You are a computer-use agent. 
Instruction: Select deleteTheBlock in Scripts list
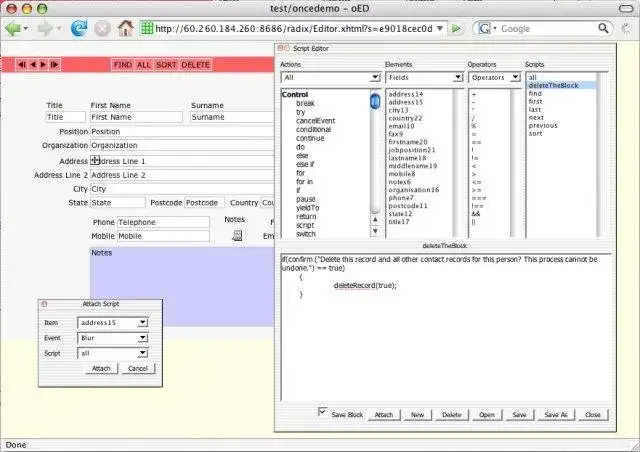[562, 85]
